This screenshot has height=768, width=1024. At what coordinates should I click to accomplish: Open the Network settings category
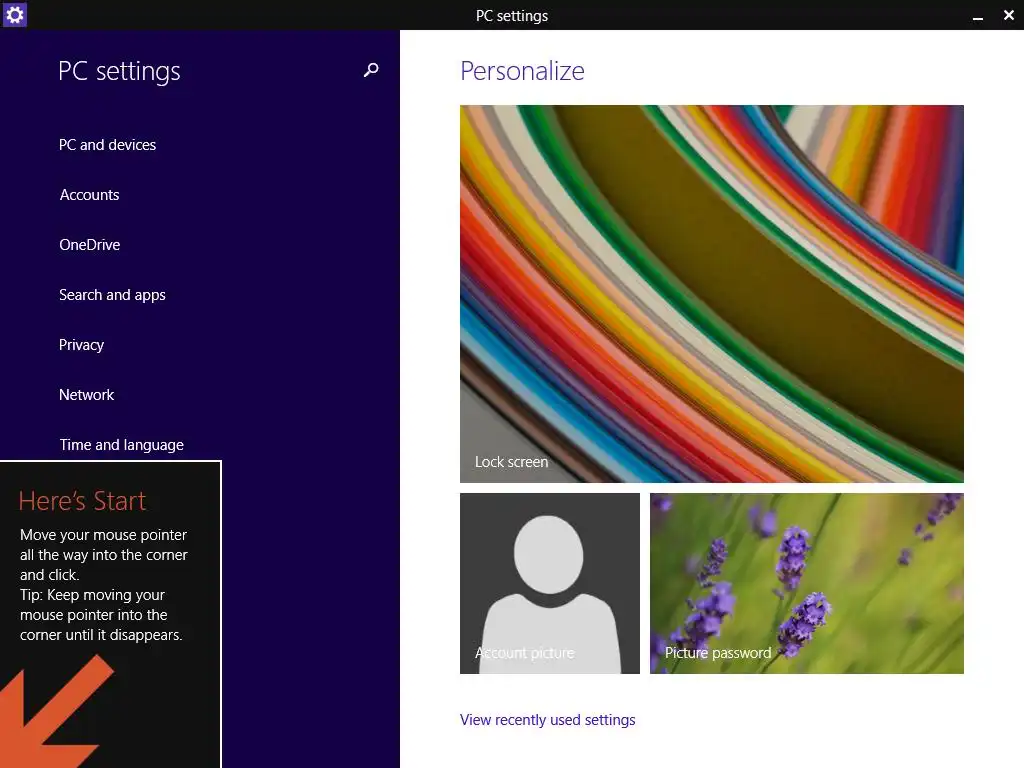[86, 395]
